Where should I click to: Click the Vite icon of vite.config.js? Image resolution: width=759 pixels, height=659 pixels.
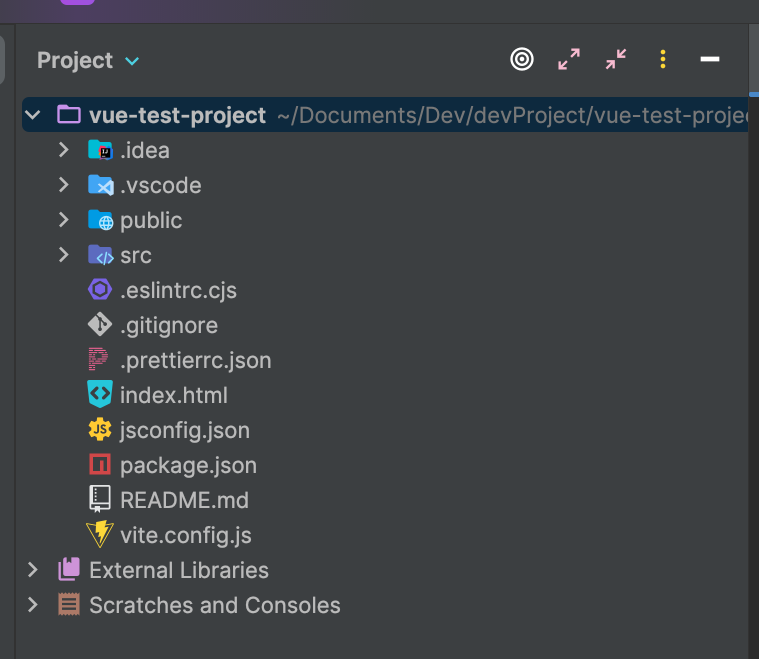click(100, 535)
